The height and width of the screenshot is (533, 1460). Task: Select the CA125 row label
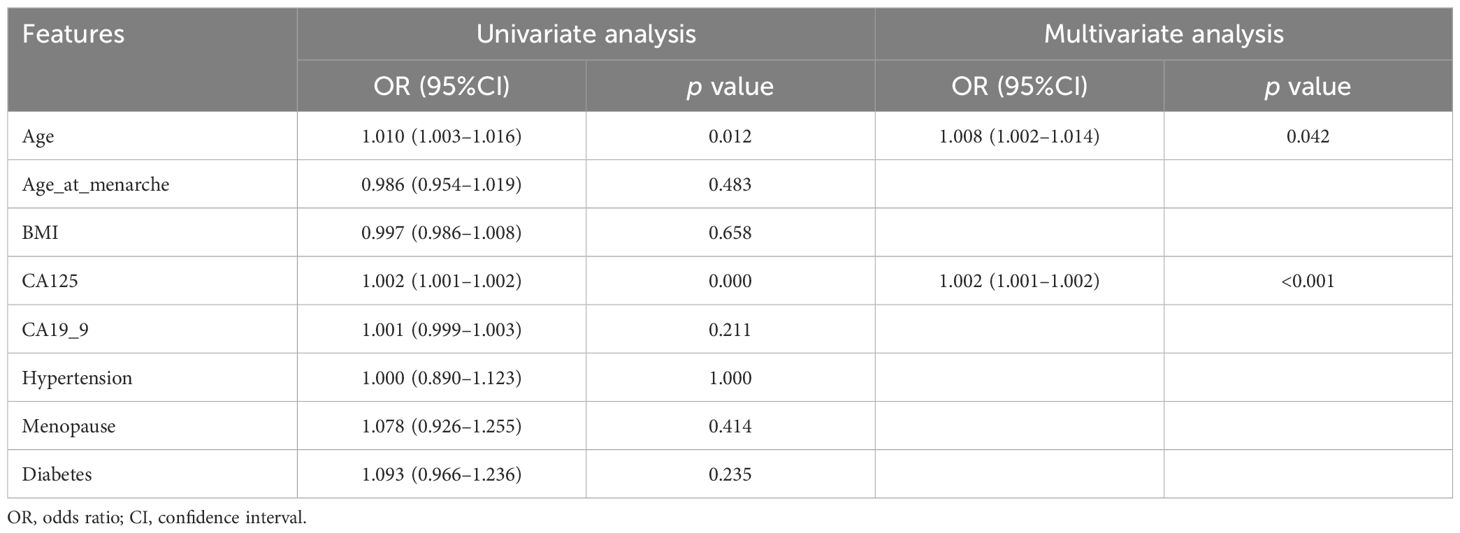[x=47, y=282]
